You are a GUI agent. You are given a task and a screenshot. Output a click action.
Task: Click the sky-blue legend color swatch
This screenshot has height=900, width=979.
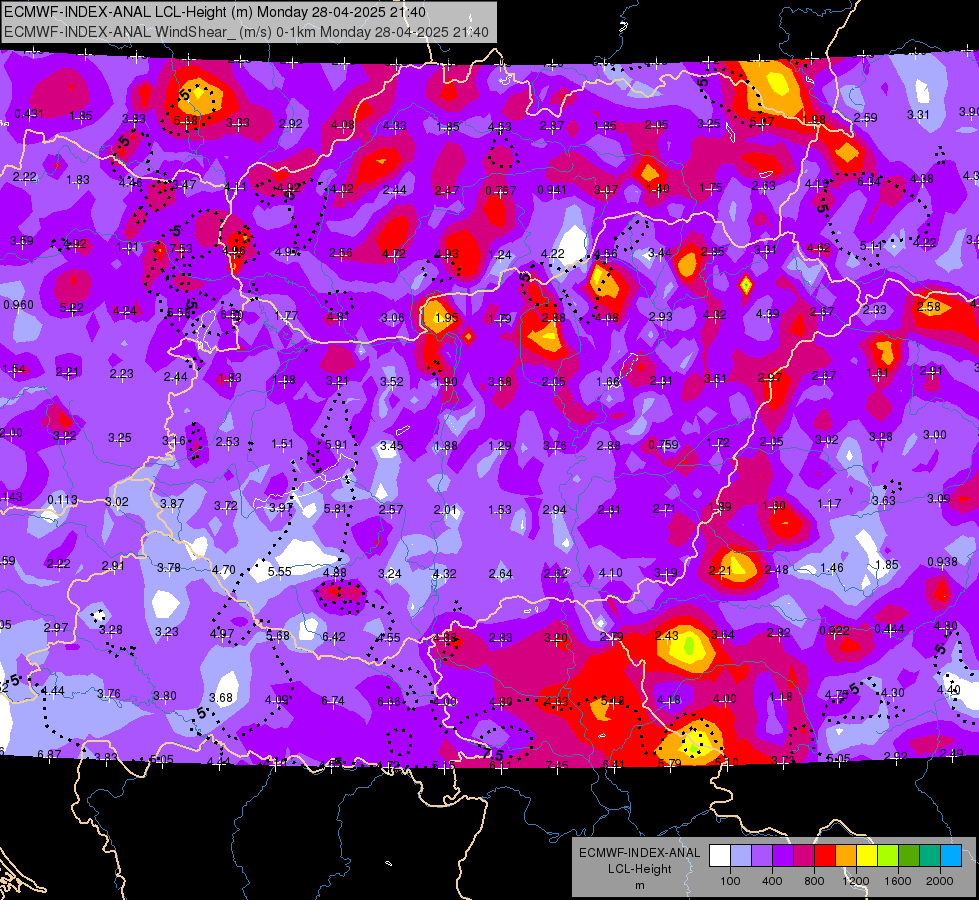pyautogui.click(x=951, y=856)
